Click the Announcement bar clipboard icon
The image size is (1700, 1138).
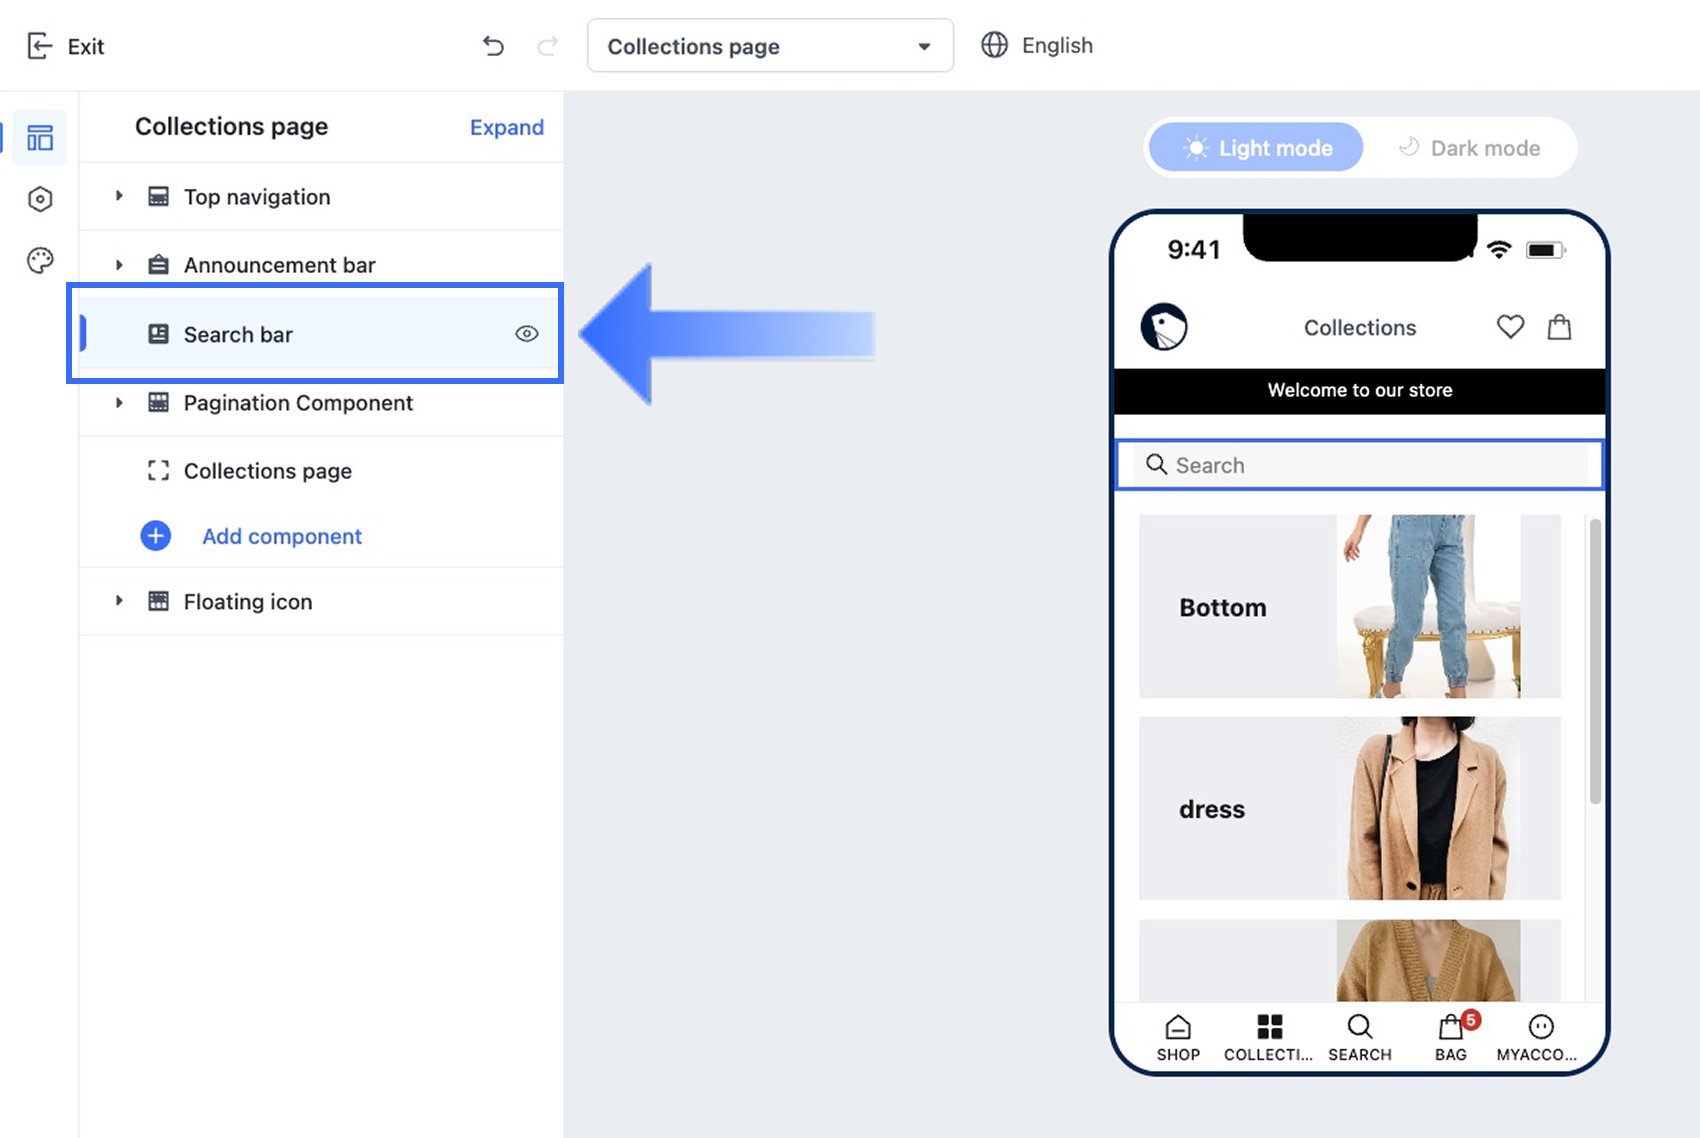click(158, 265)
